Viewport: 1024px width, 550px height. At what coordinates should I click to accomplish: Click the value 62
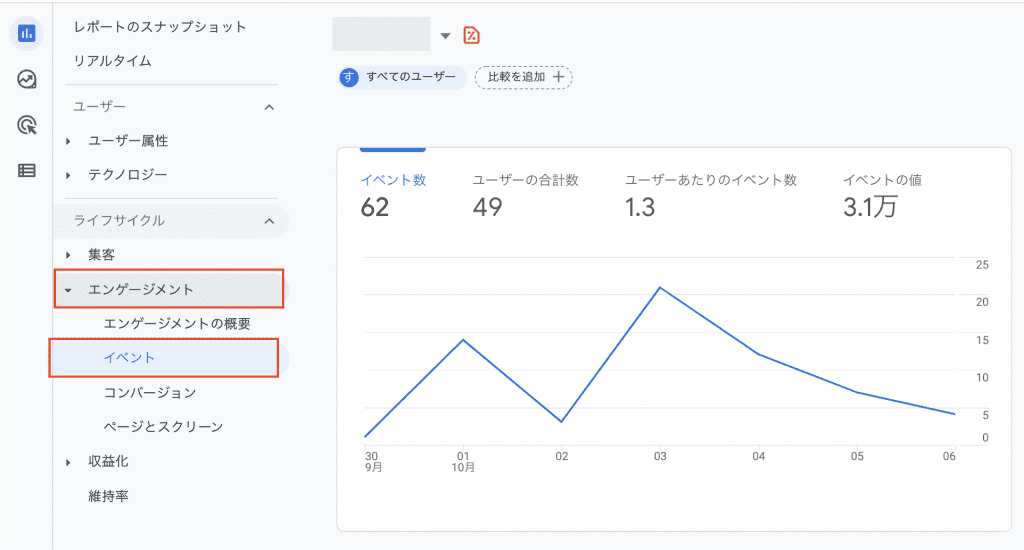375,208
